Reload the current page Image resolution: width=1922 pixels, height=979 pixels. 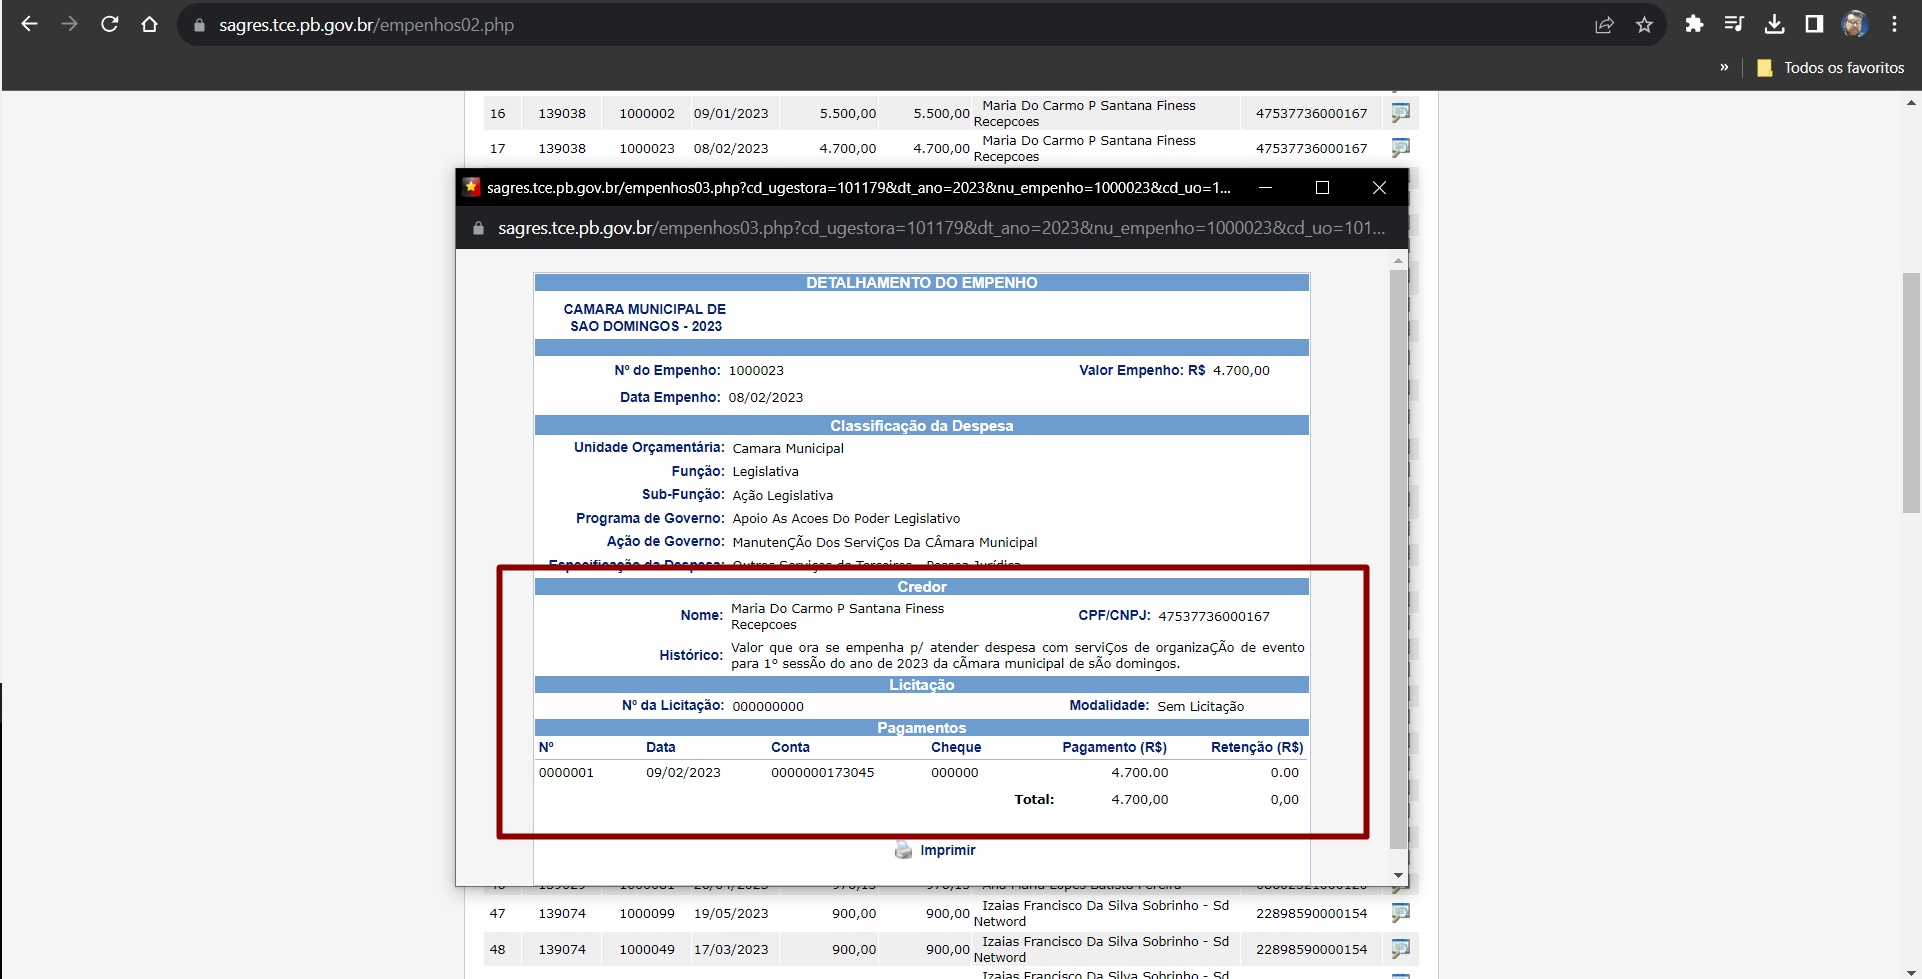pos(110,25)
